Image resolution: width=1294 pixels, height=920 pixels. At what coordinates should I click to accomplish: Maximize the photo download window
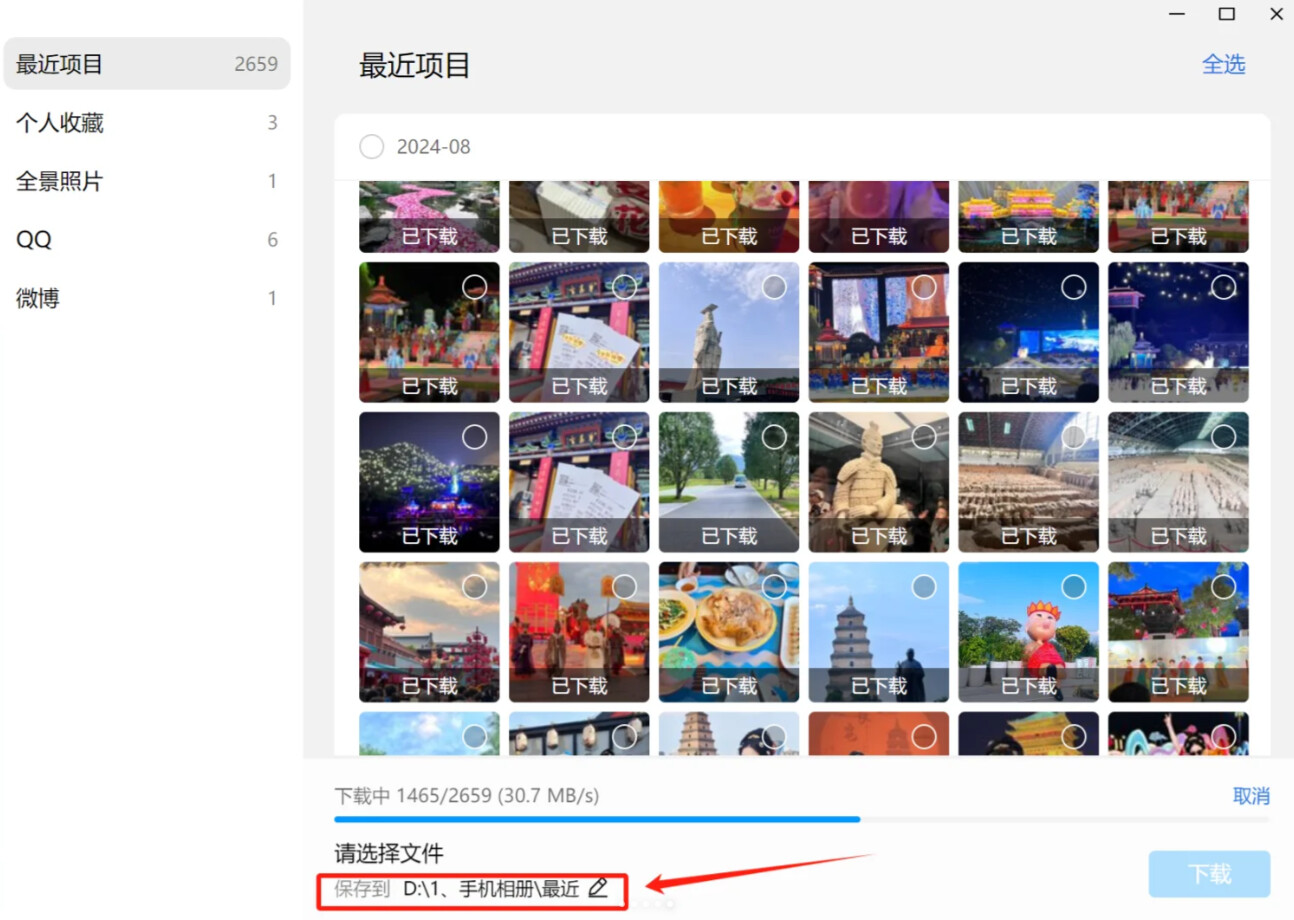coord(1226,14)
